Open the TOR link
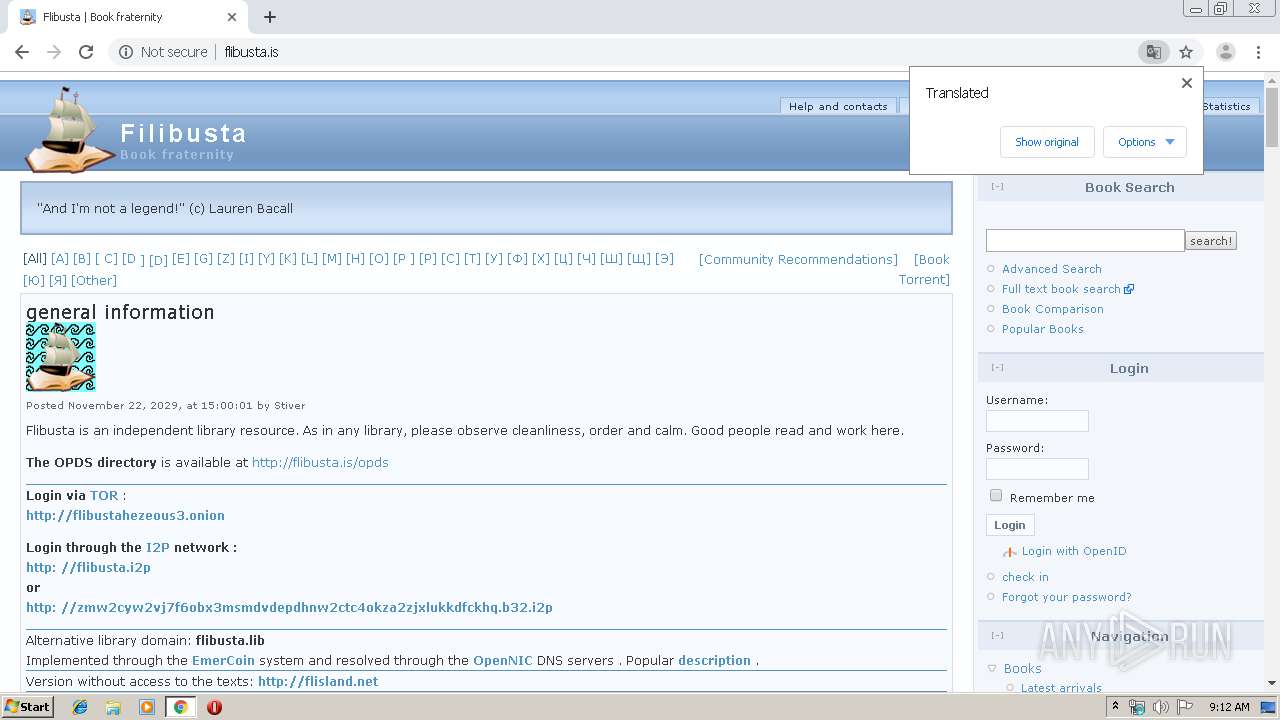 (104, 495)
